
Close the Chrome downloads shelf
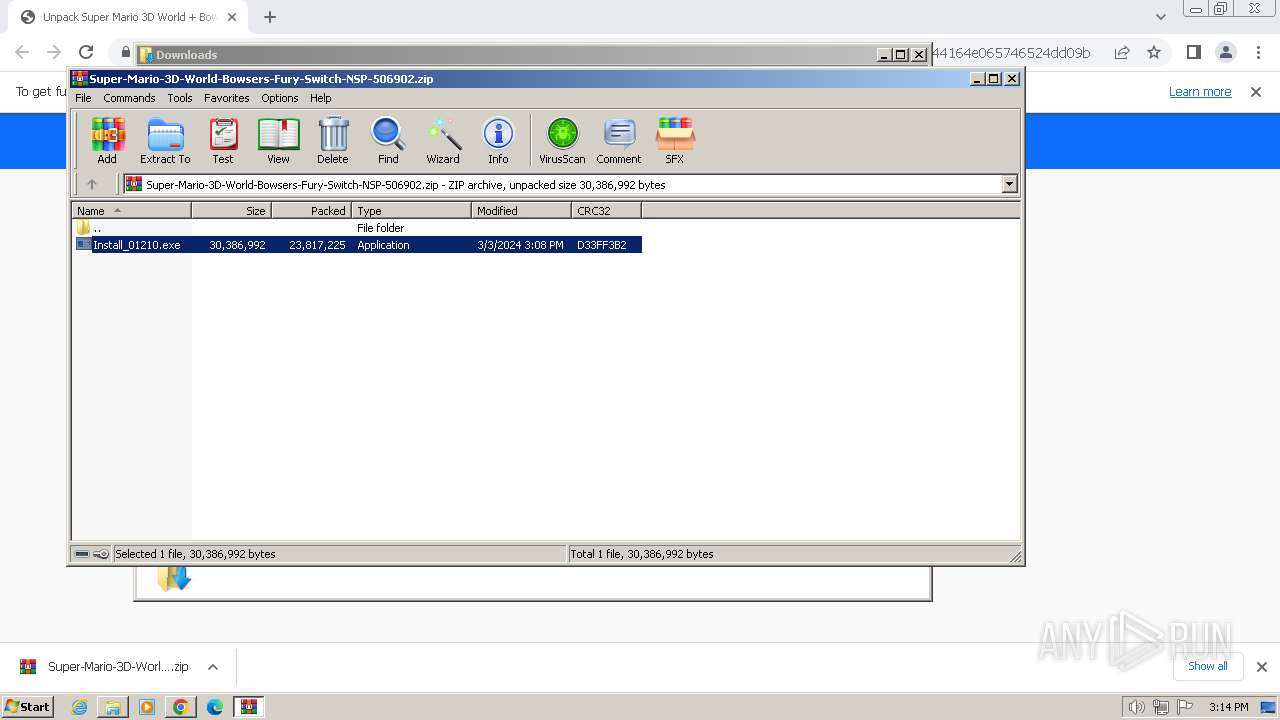pyautogui.click(x=1261, y=667)
